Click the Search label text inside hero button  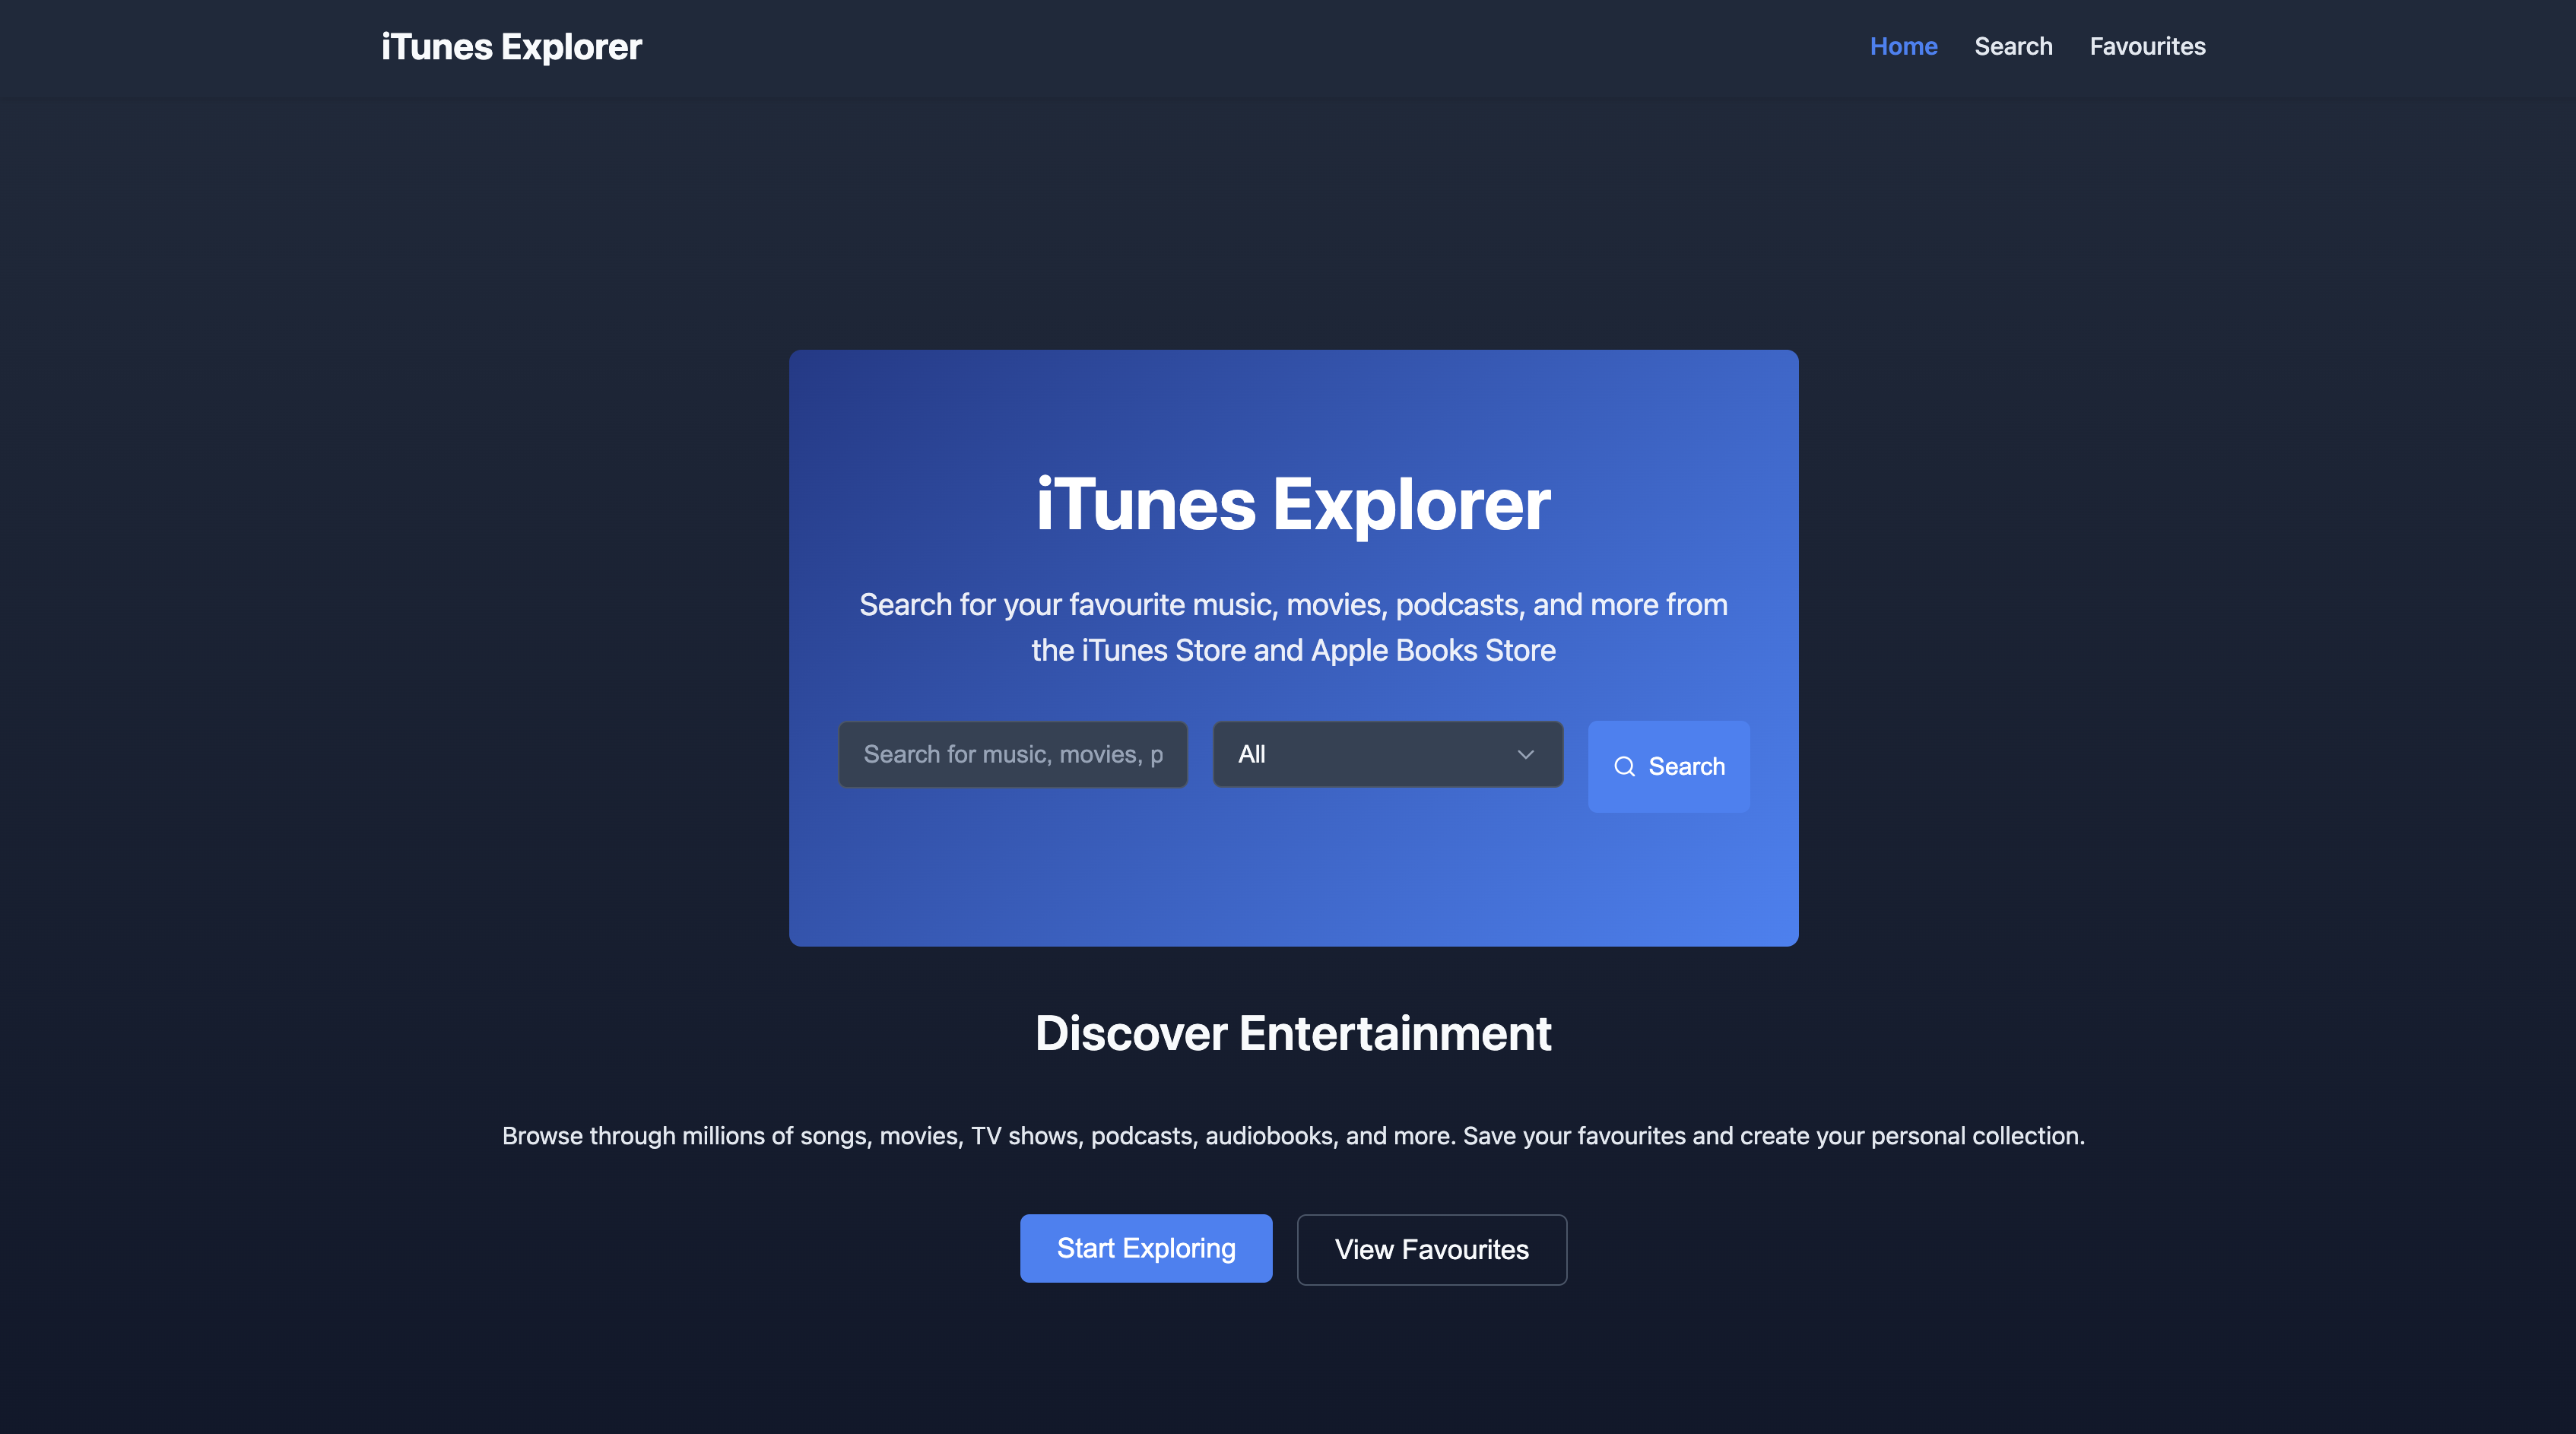(x=1686, y=767)
